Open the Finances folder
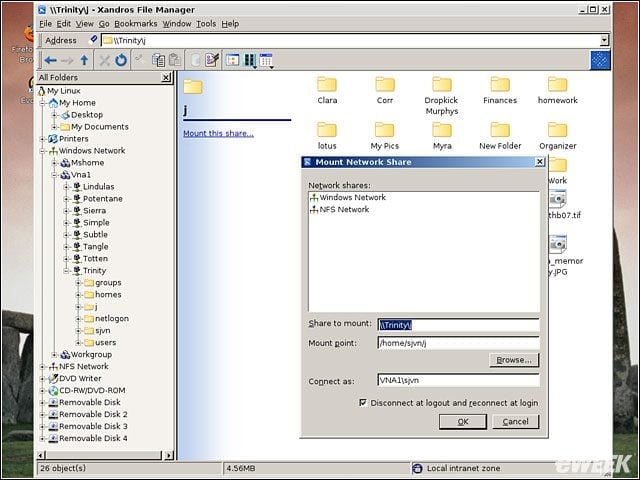The height and width of the screenshot is (480, 640). click(x=500, y=90)
